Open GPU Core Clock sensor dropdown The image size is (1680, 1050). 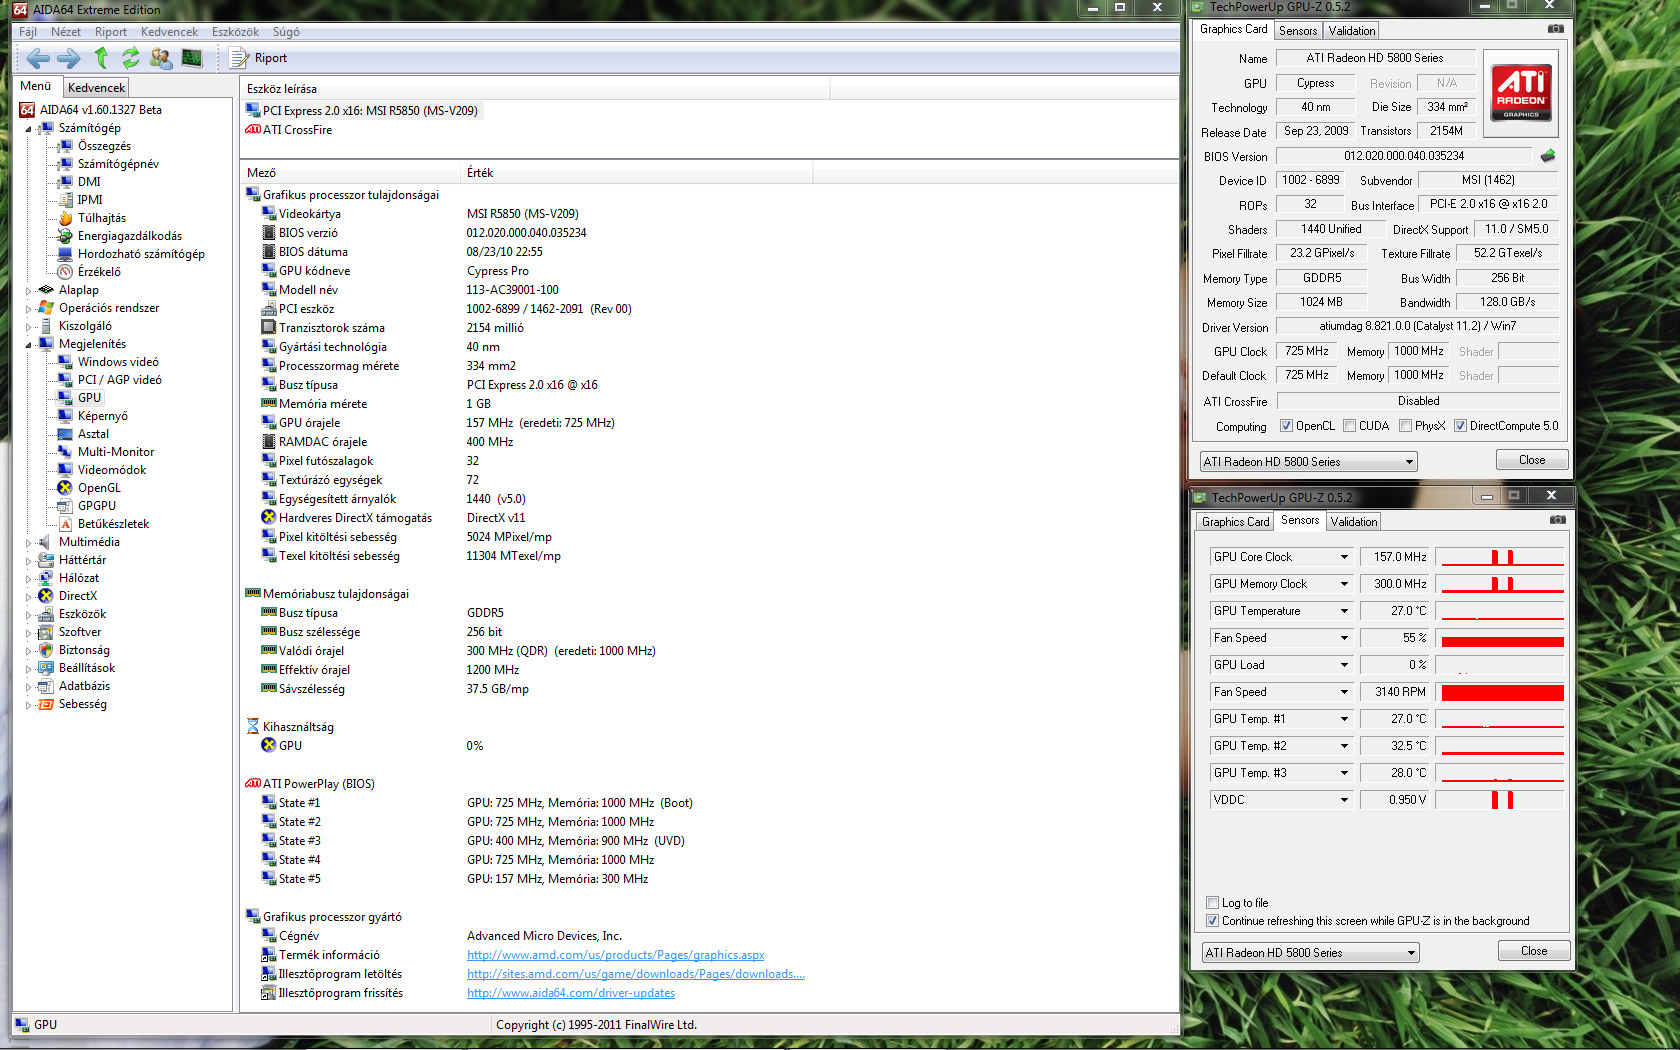tap(1344, 557)
